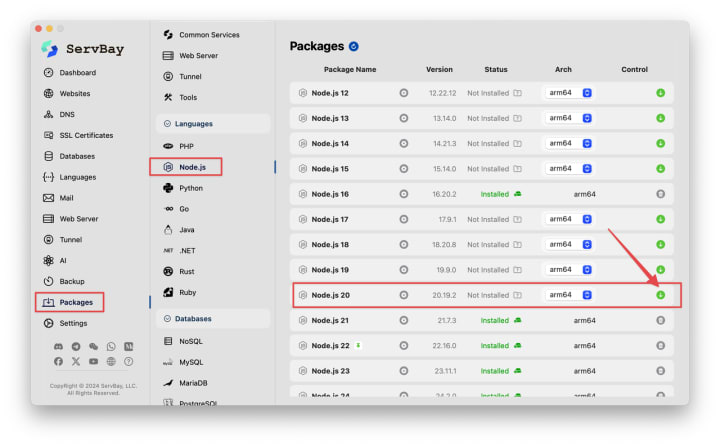Click the green download icon for Node.js 14
The height and width of the screenshot is (446, 720).
click(660, 143)
